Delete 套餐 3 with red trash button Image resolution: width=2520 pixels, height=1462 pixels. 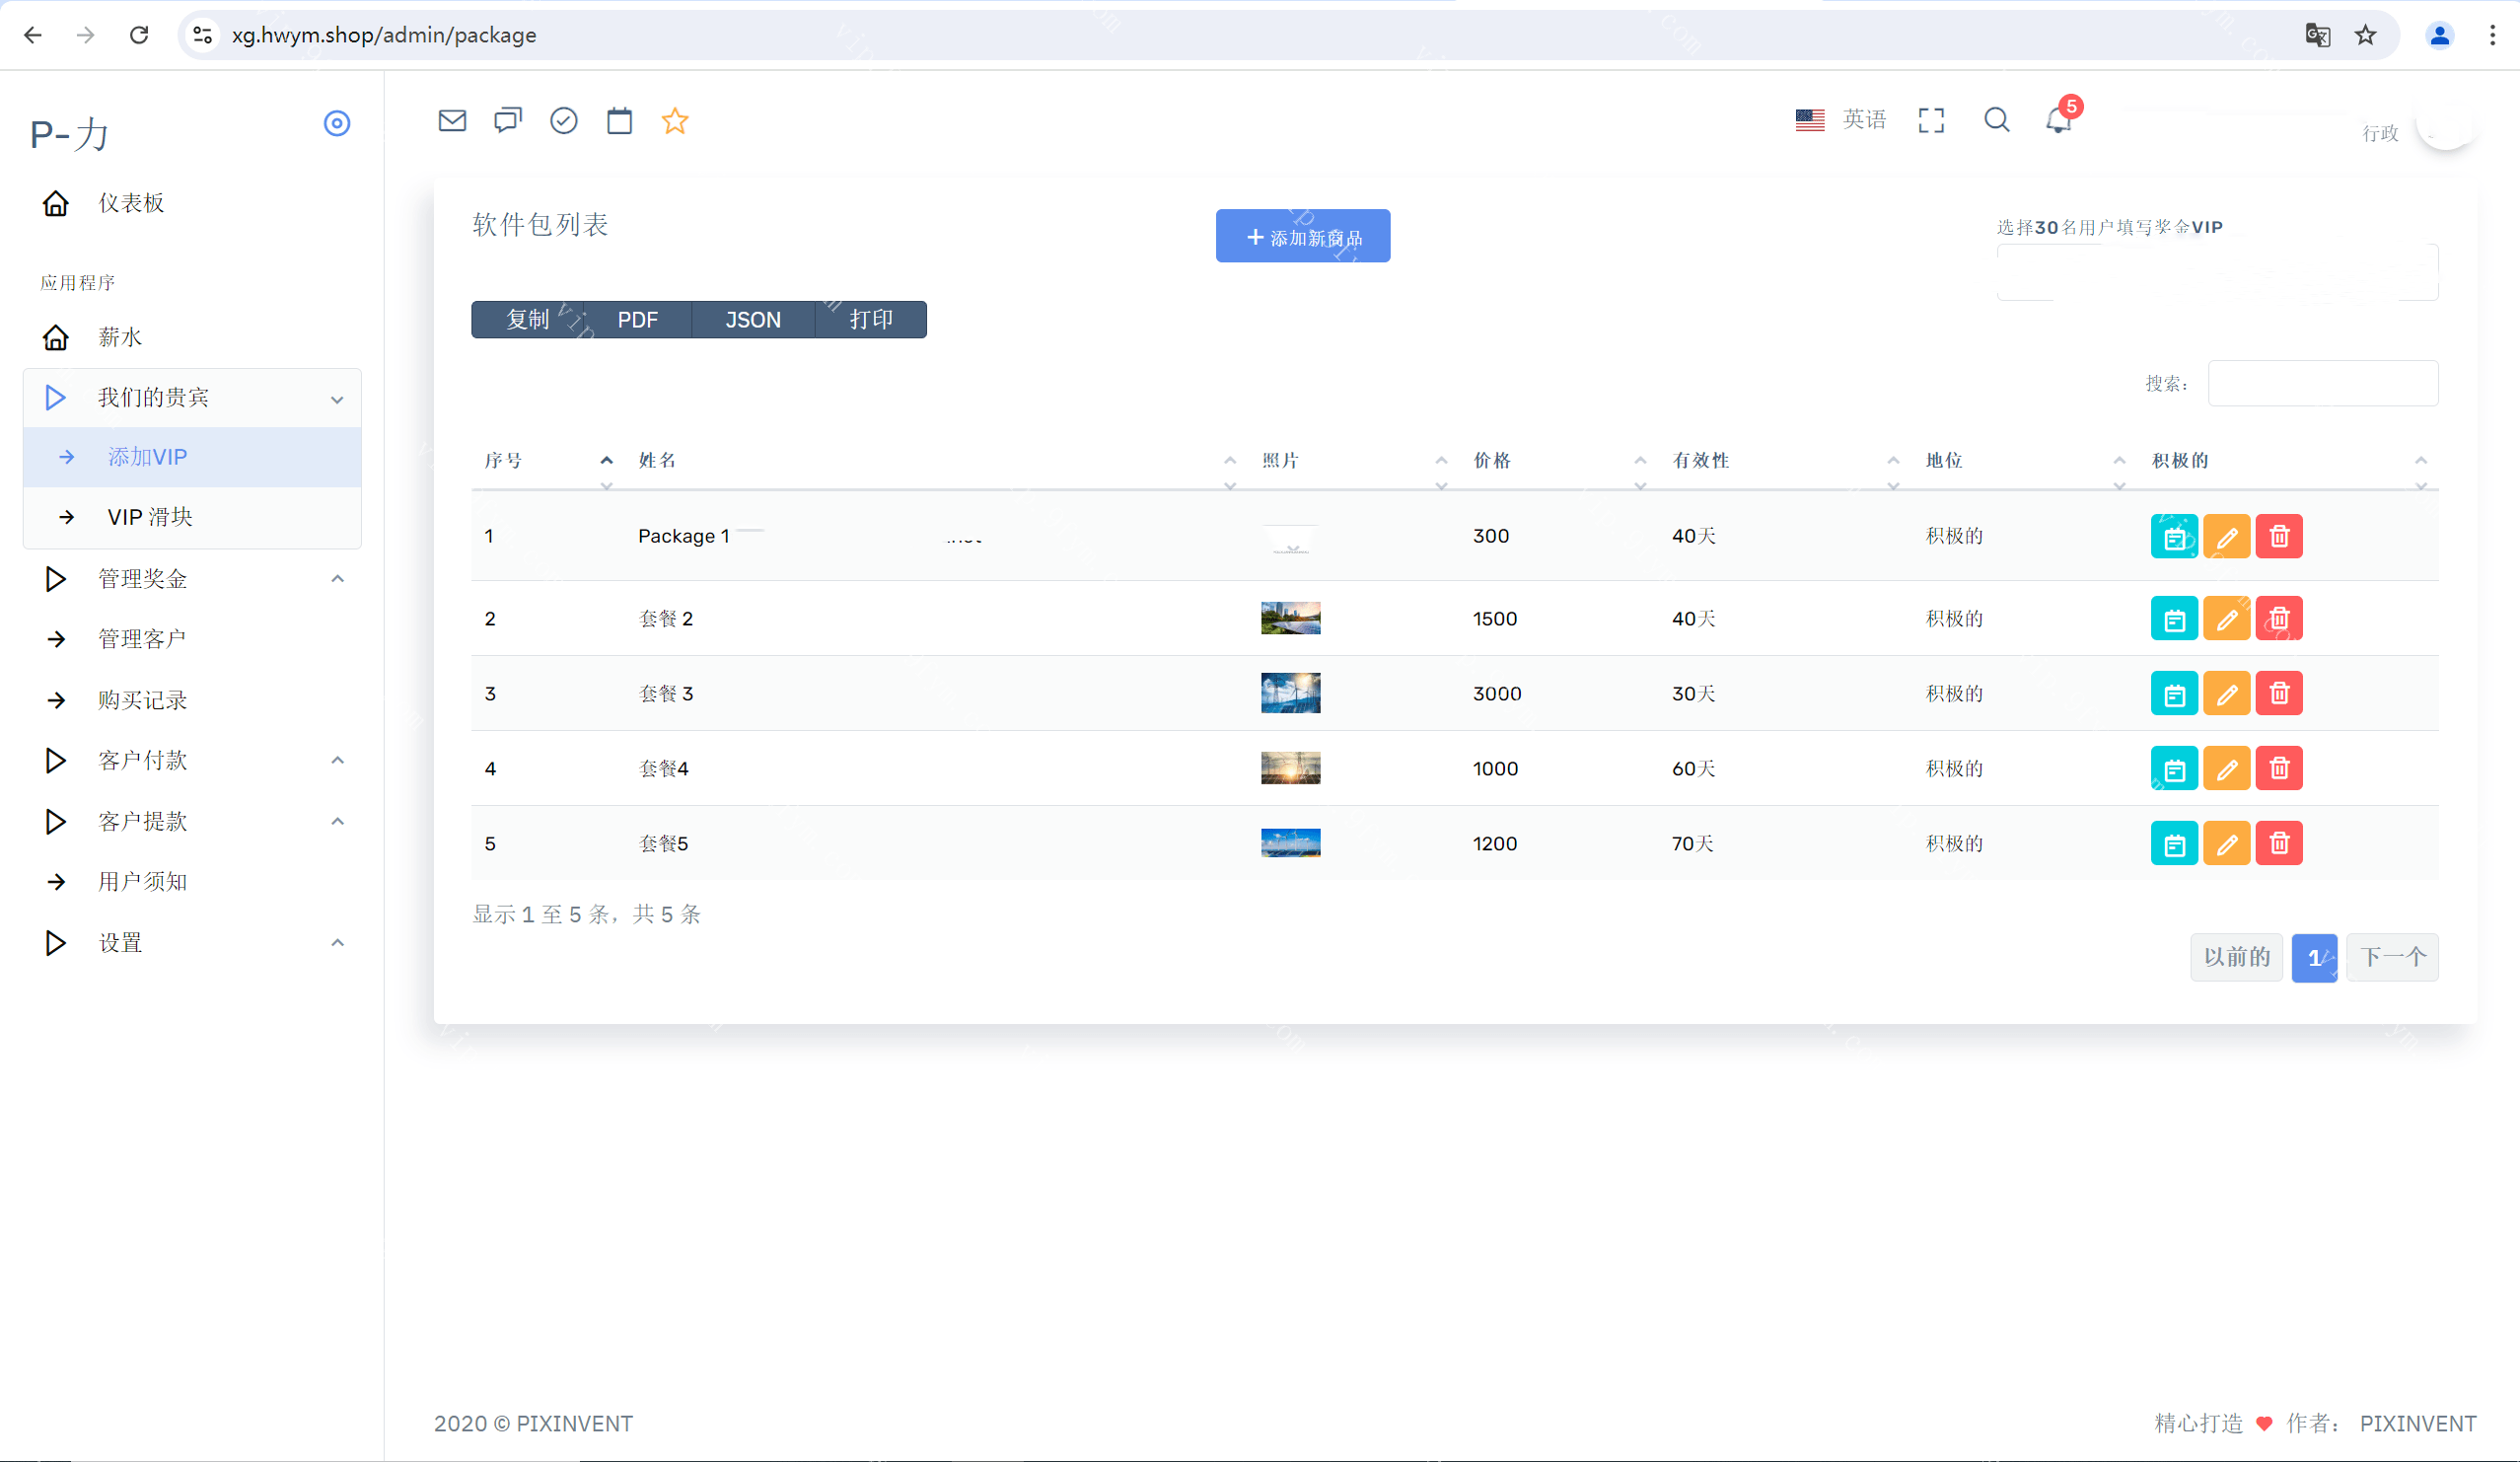[x=2279, y=693]
